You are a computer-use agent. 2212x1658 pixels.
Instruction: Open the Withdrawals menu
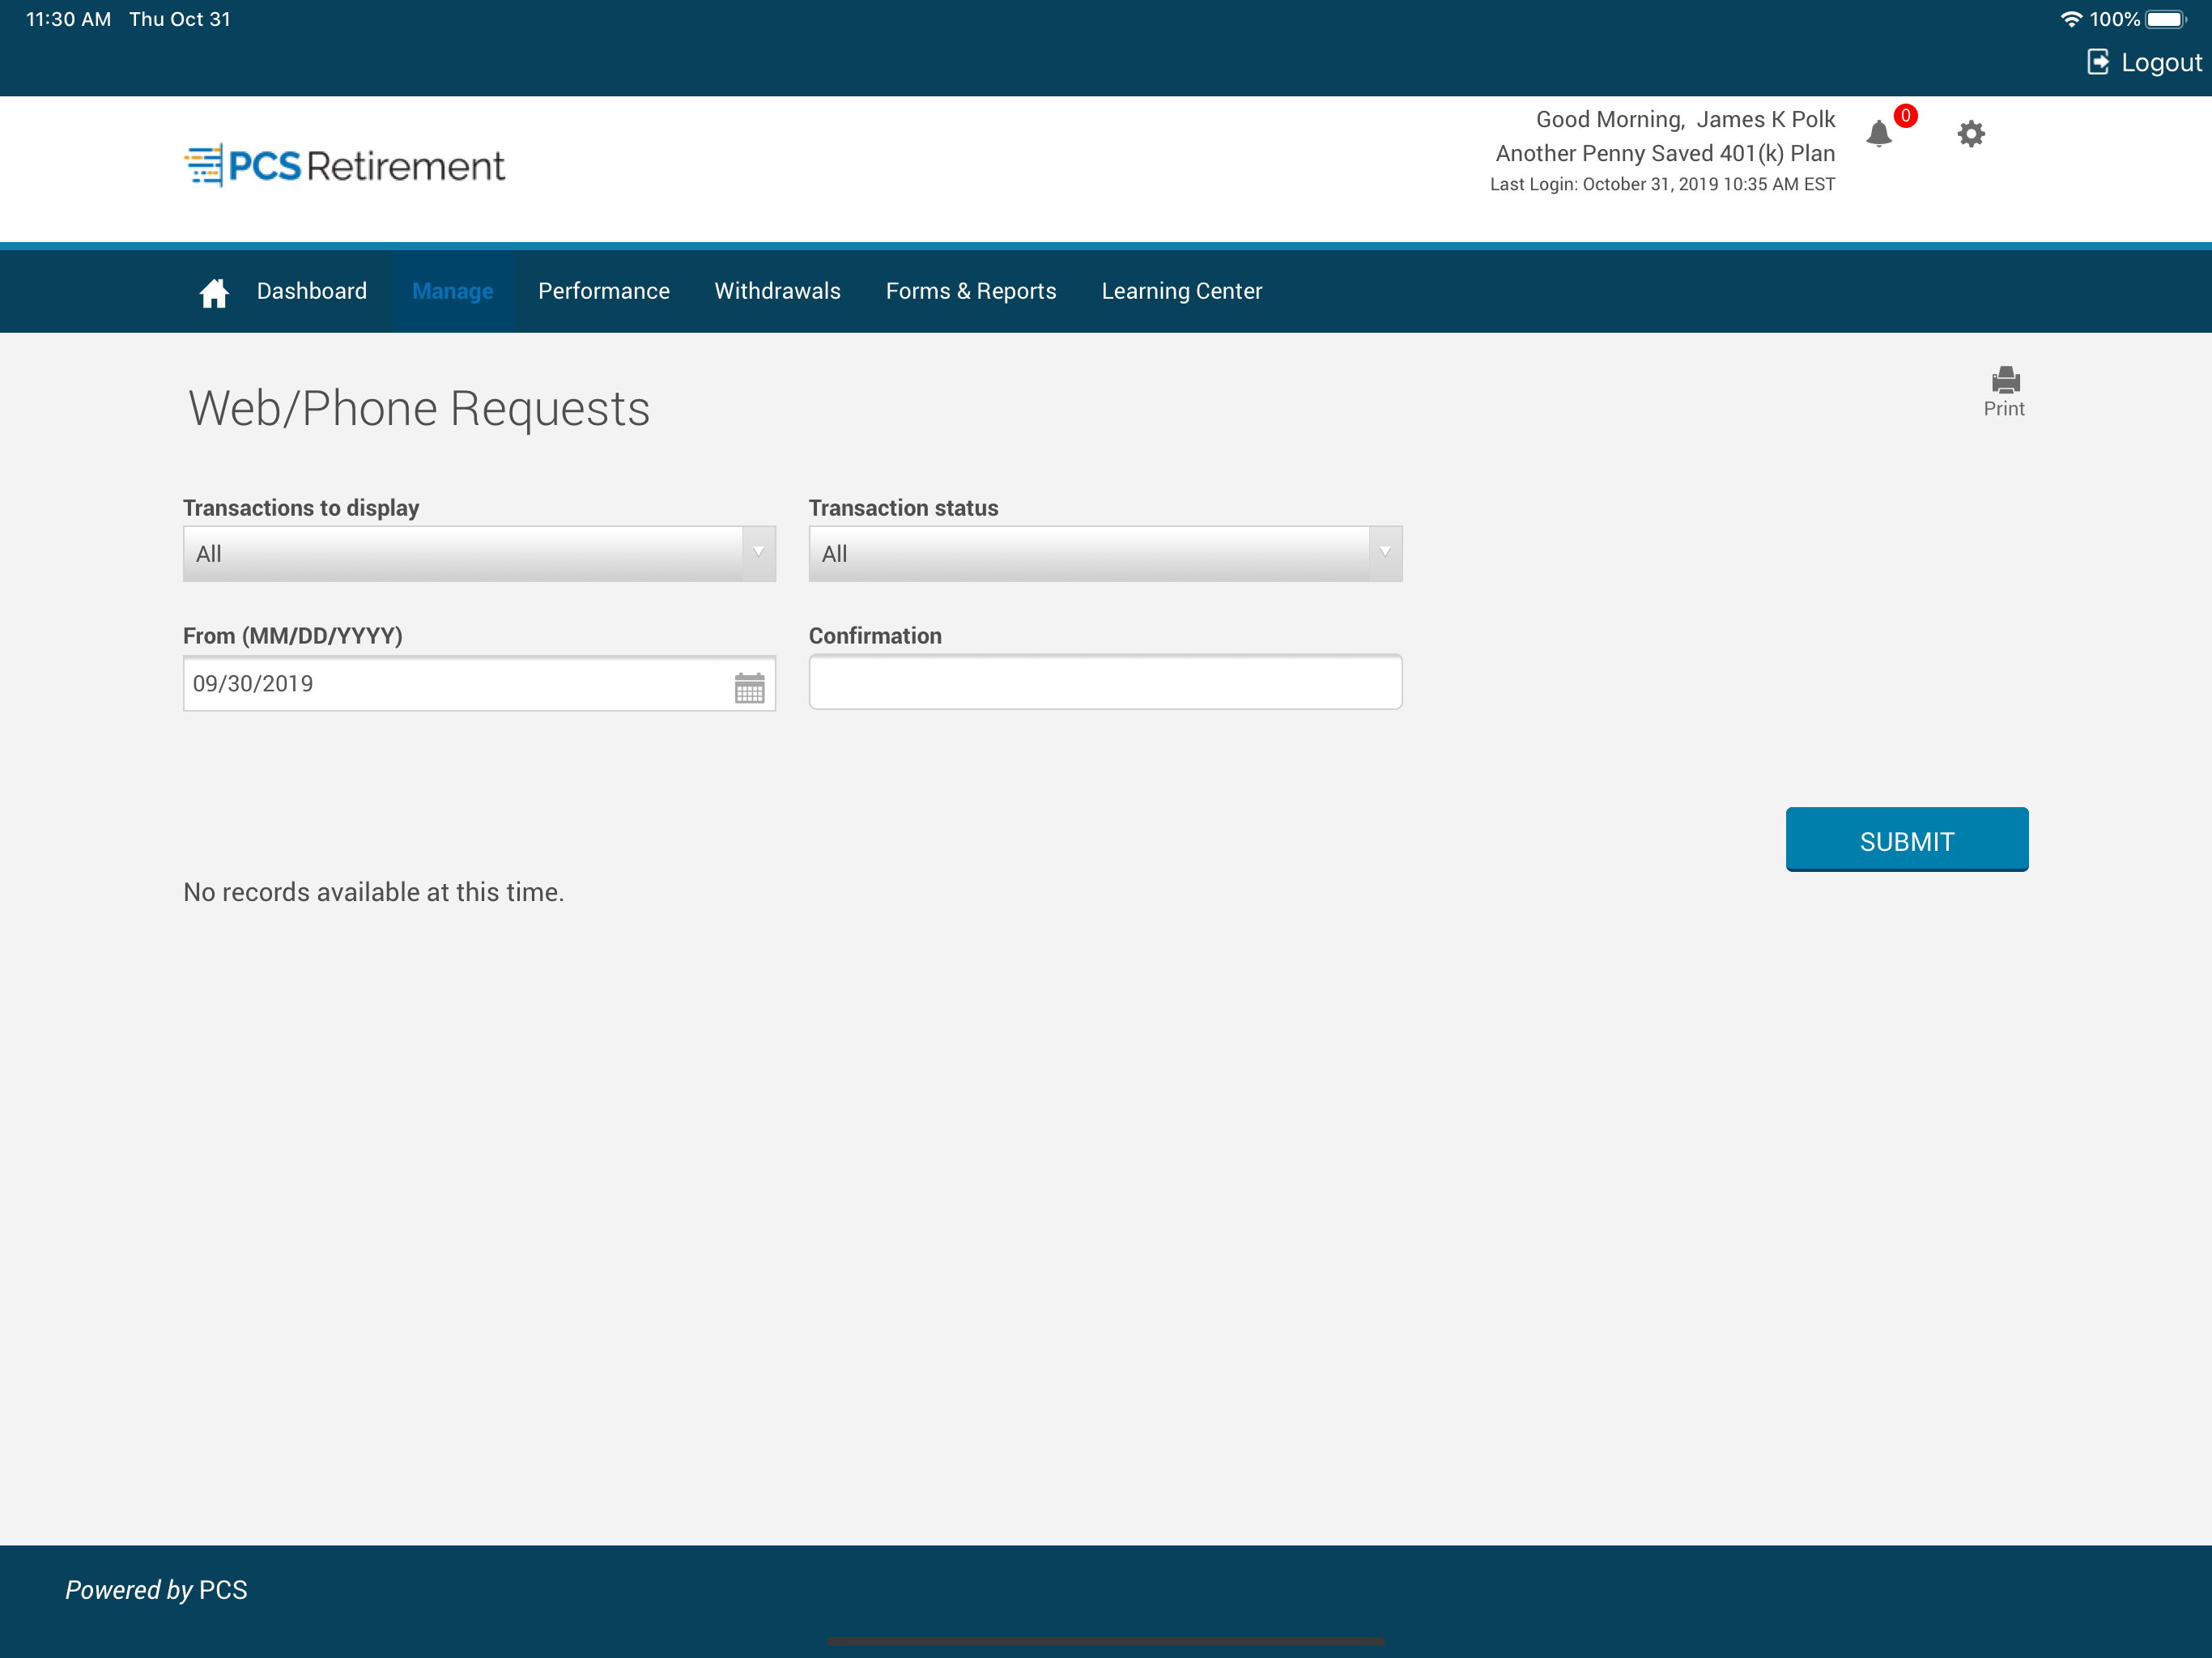click(x=777, y=291)
